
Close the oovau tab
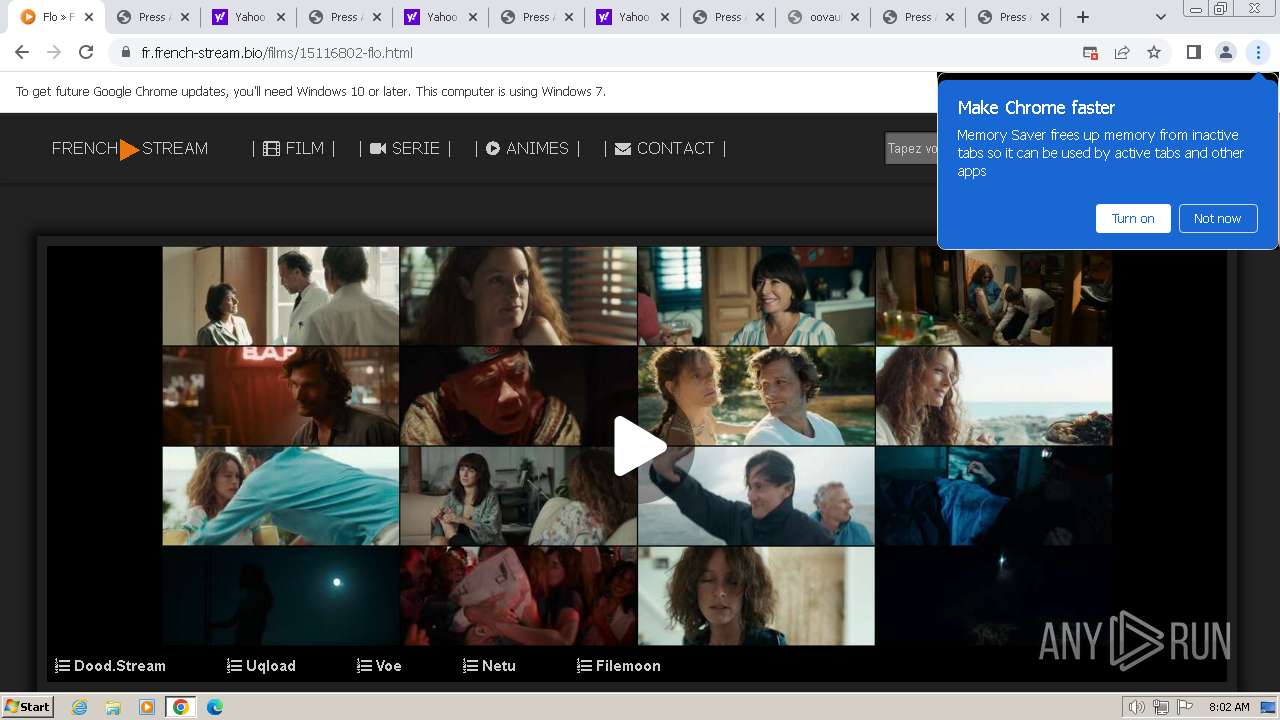coord(856,17)
